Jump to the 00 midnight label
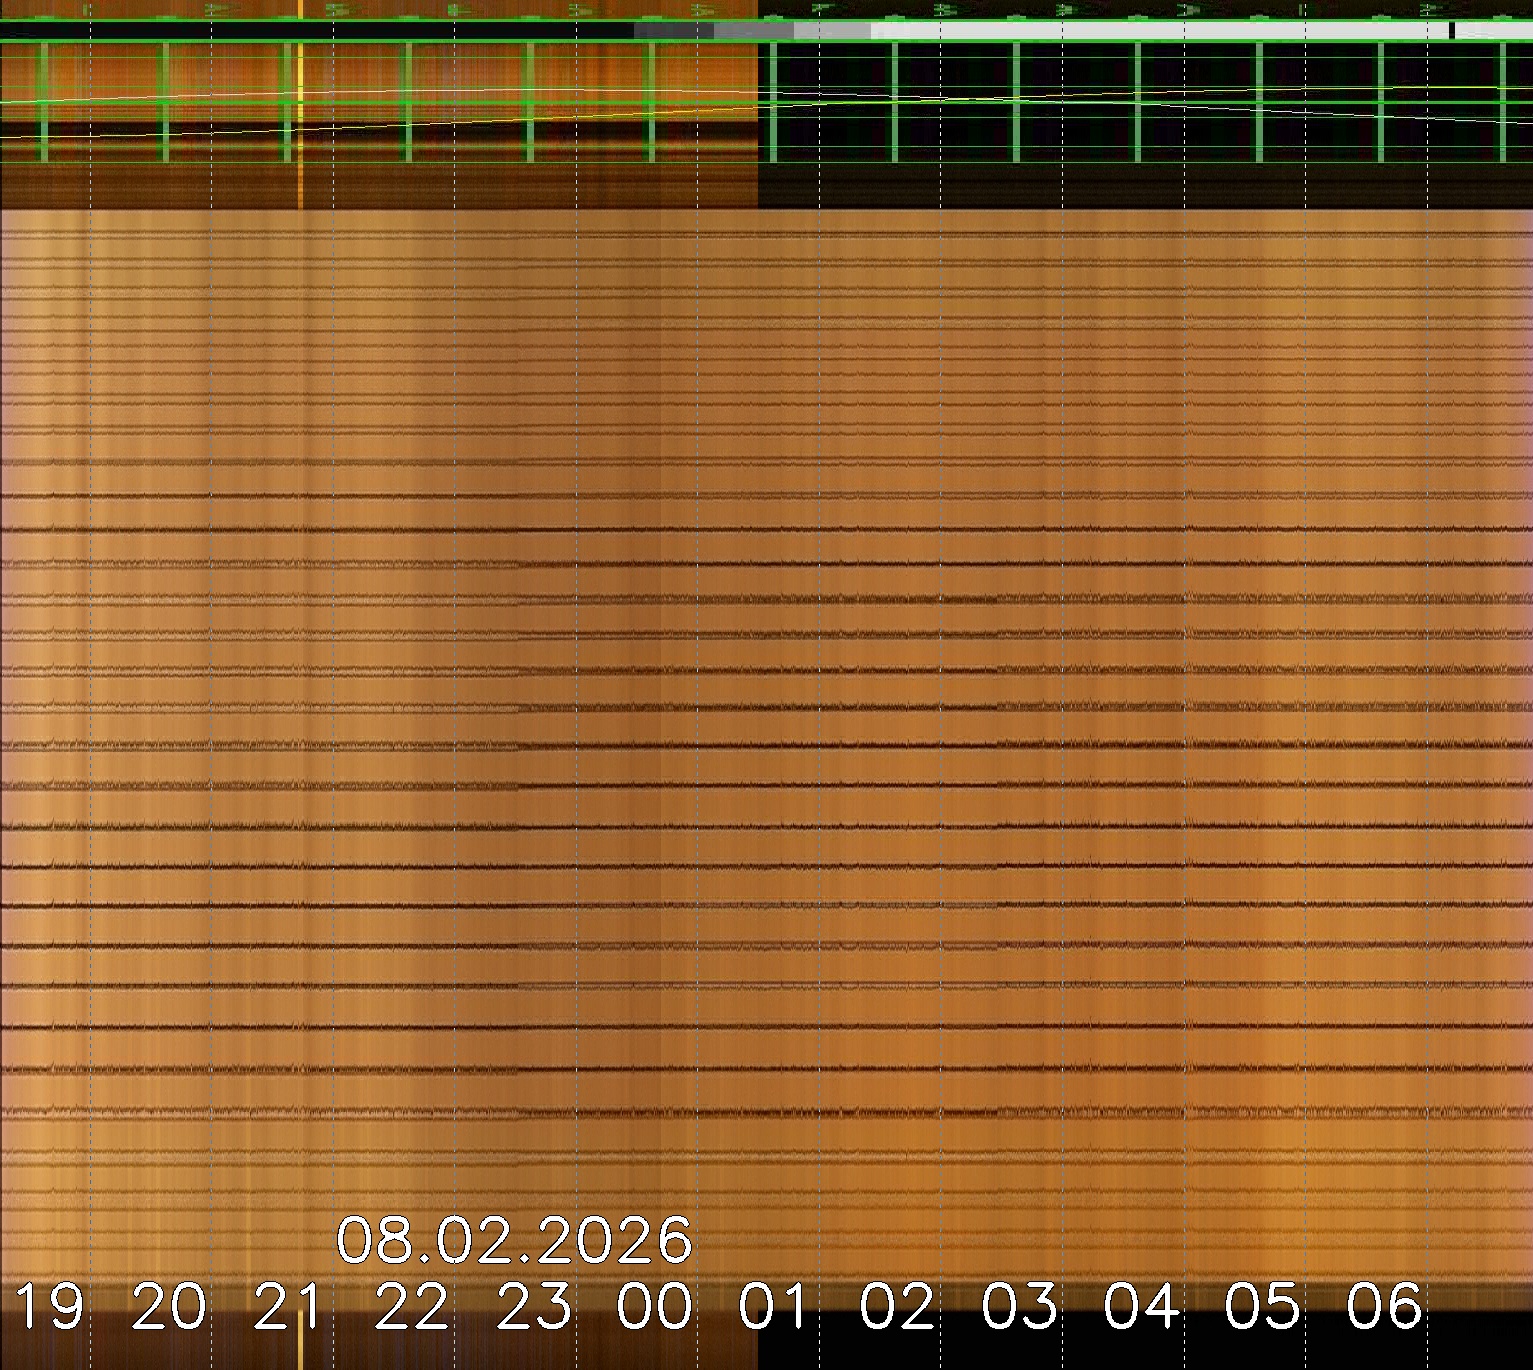The width and height of the screenshot is (1533, 1370). [x=655, y=1307]
